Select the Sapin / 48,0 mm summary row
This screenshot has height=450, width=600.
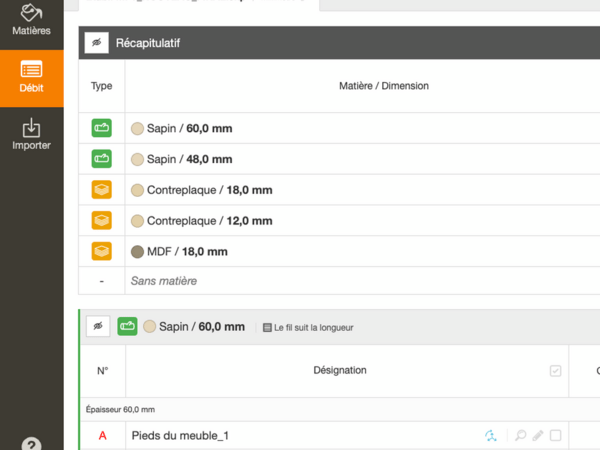tap(181, 159)
